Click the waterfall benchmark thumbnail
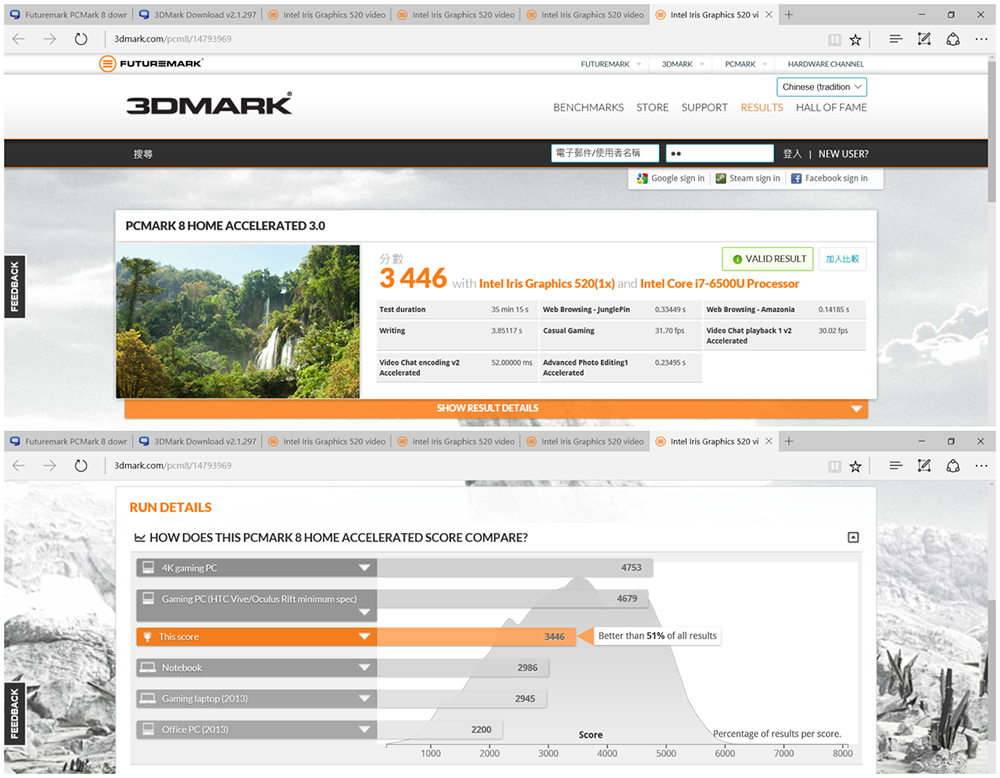1000x778 pixels. [x=238, y=322]
